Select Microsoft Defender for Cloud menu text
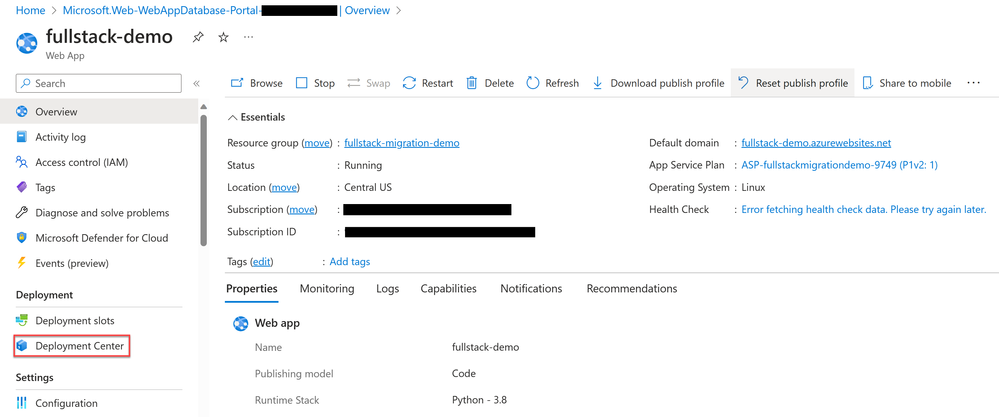The width and height of the screenshot is (999, 417). (x=102, y=238)
